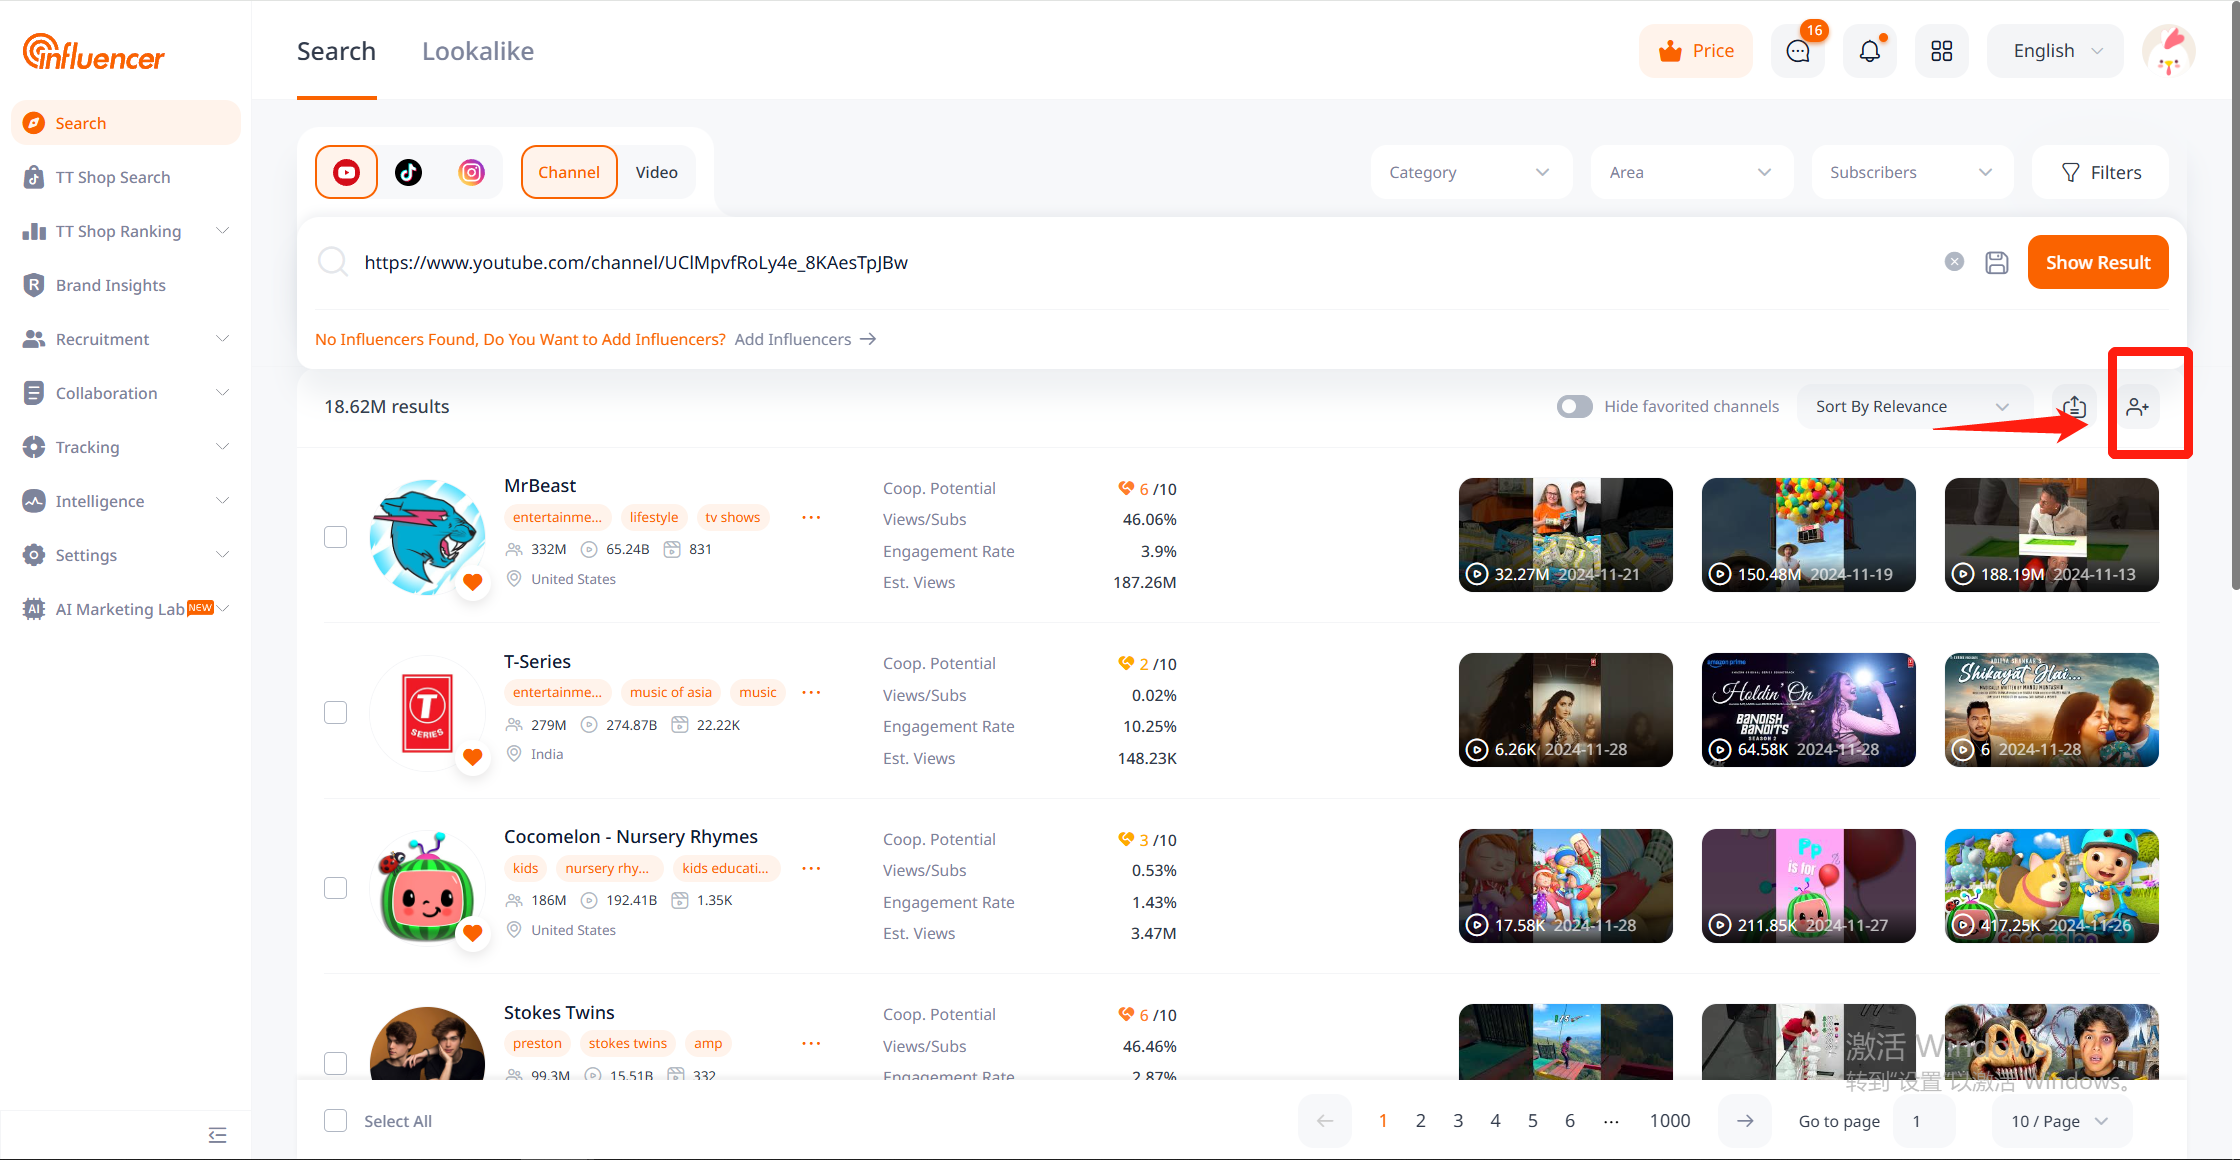2240x1160 pixels.
Task: Tick the Select All checkbox
Action: [336, 1121]
